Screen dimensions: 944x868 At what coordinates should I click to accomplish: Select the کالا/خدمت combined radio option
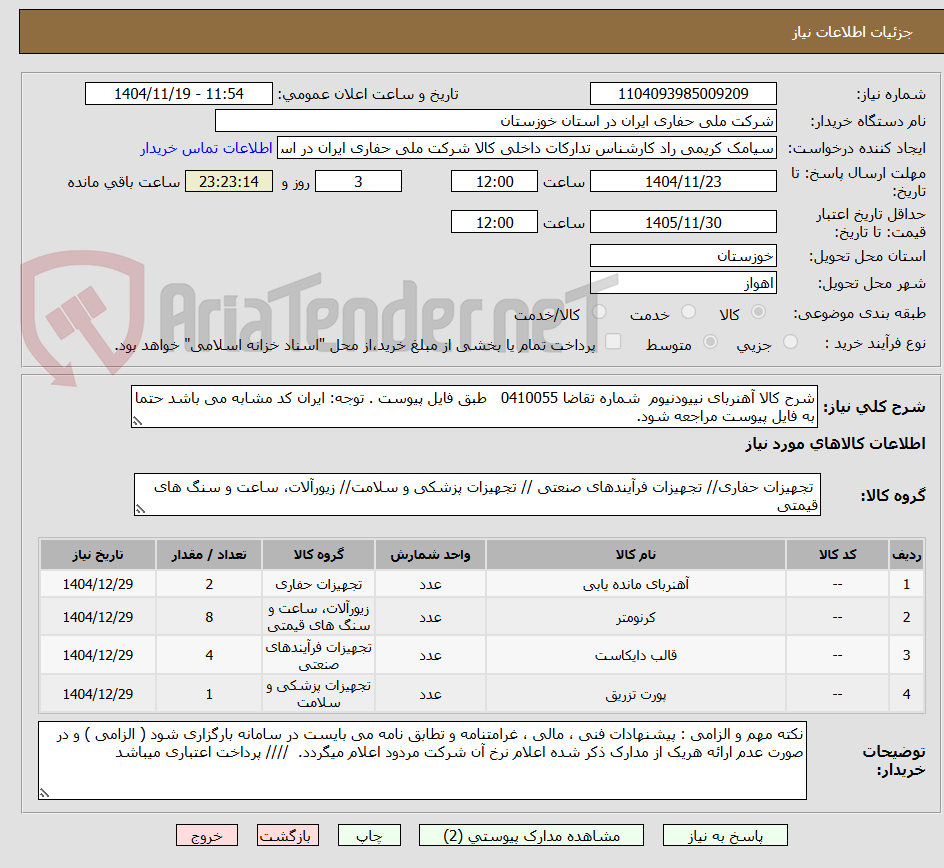point(598,312)
